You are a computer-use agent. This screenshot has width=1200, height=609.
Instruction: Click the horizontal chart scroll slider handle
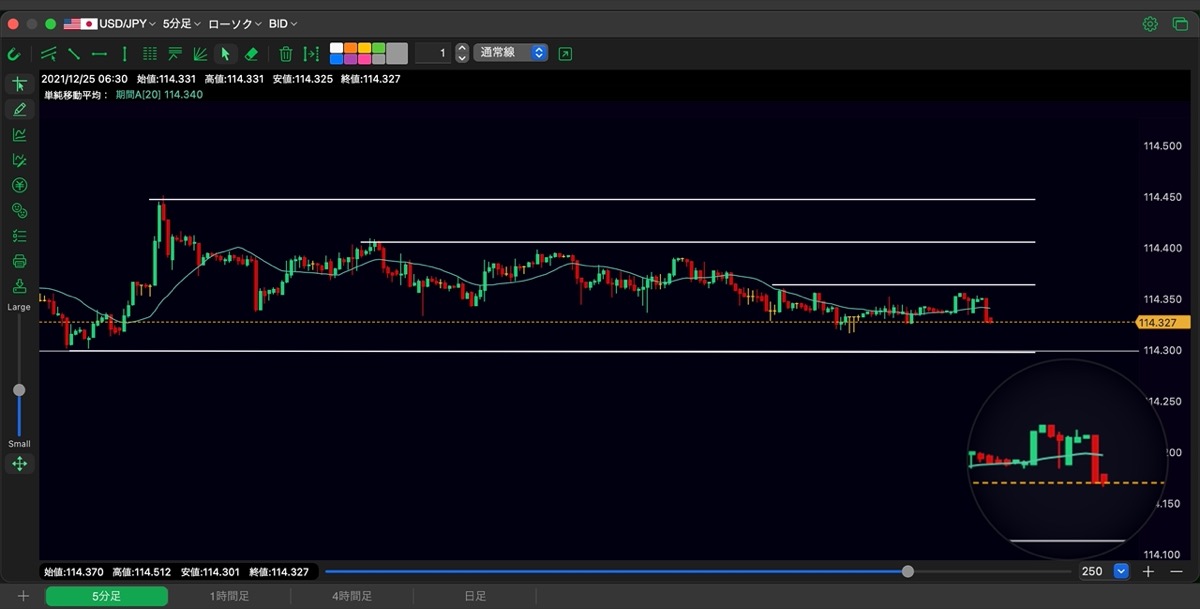click(x=908, y=571)
